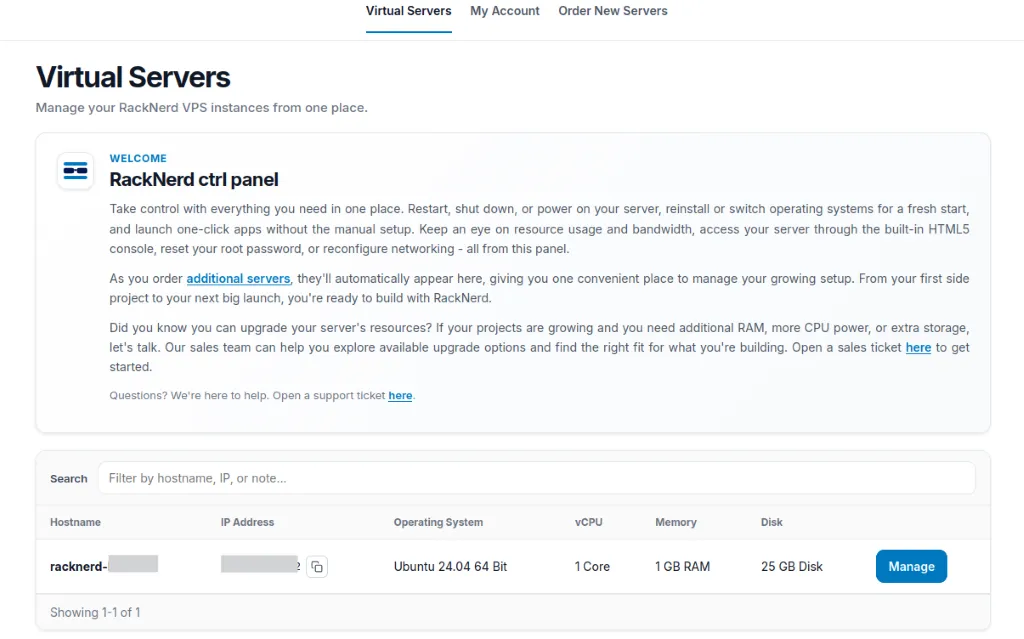Screen dimensions: 1024x639
Task: Click the vCPU column header
Action: click(x=588, y=522)
